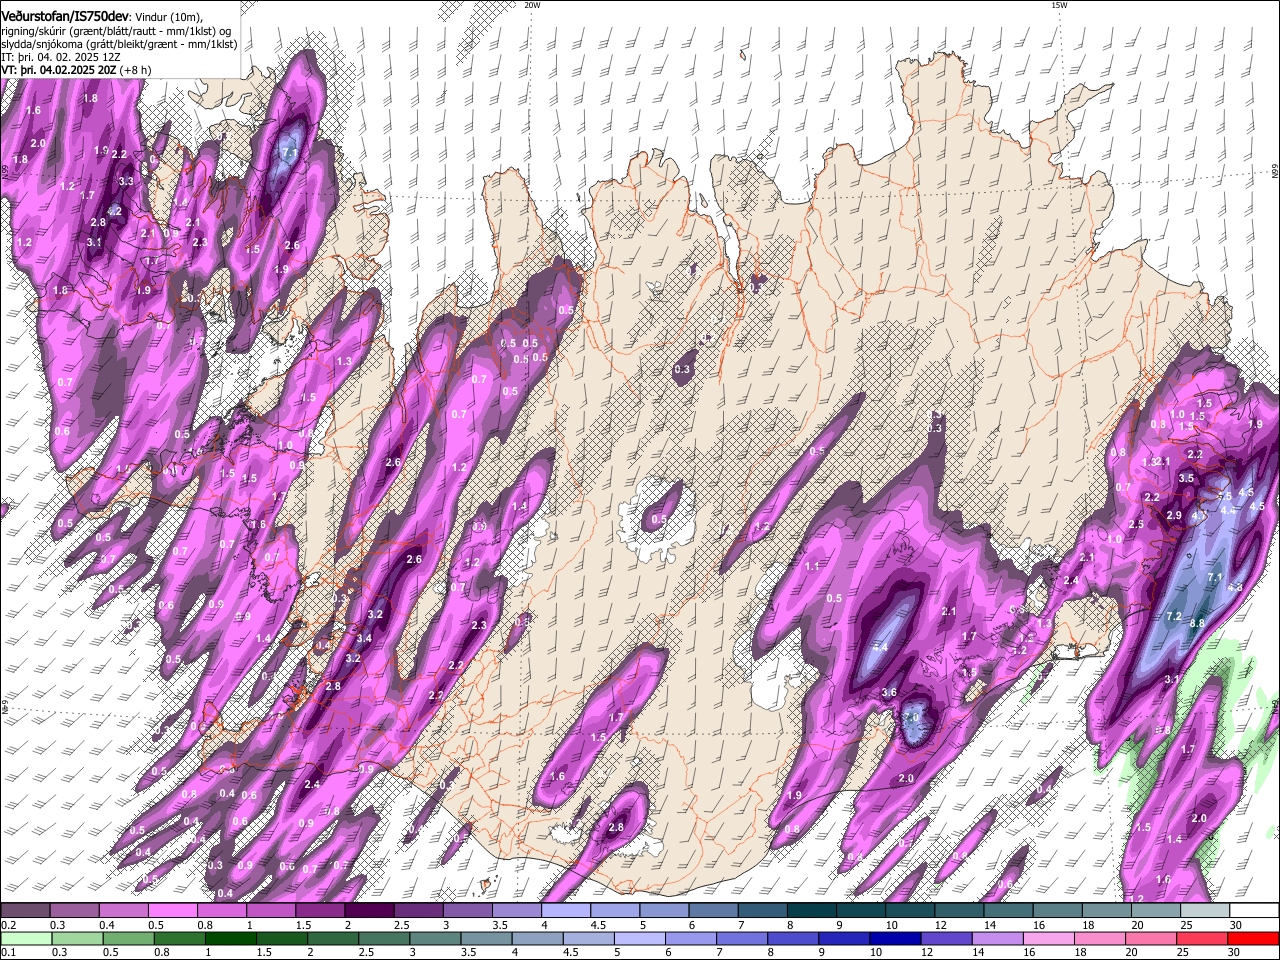Click the 0.1 label under the rain scale
Screen dimensions: 1280x960
tap(9, 952)
